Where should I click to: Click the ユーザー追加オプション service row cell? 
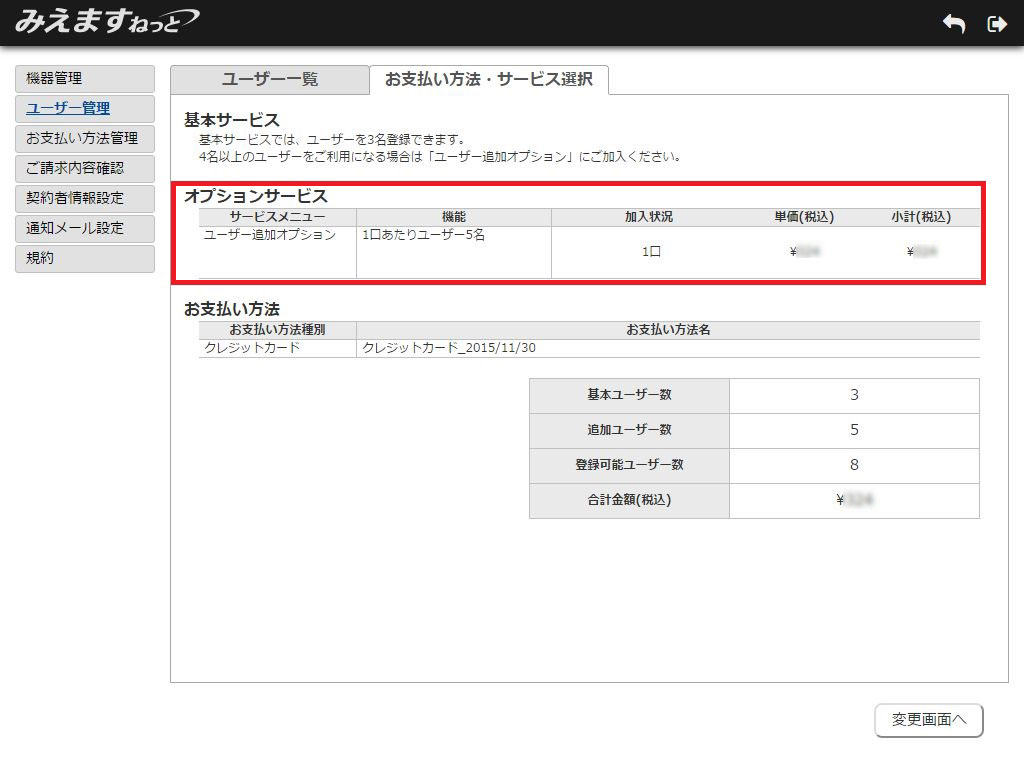270,235
